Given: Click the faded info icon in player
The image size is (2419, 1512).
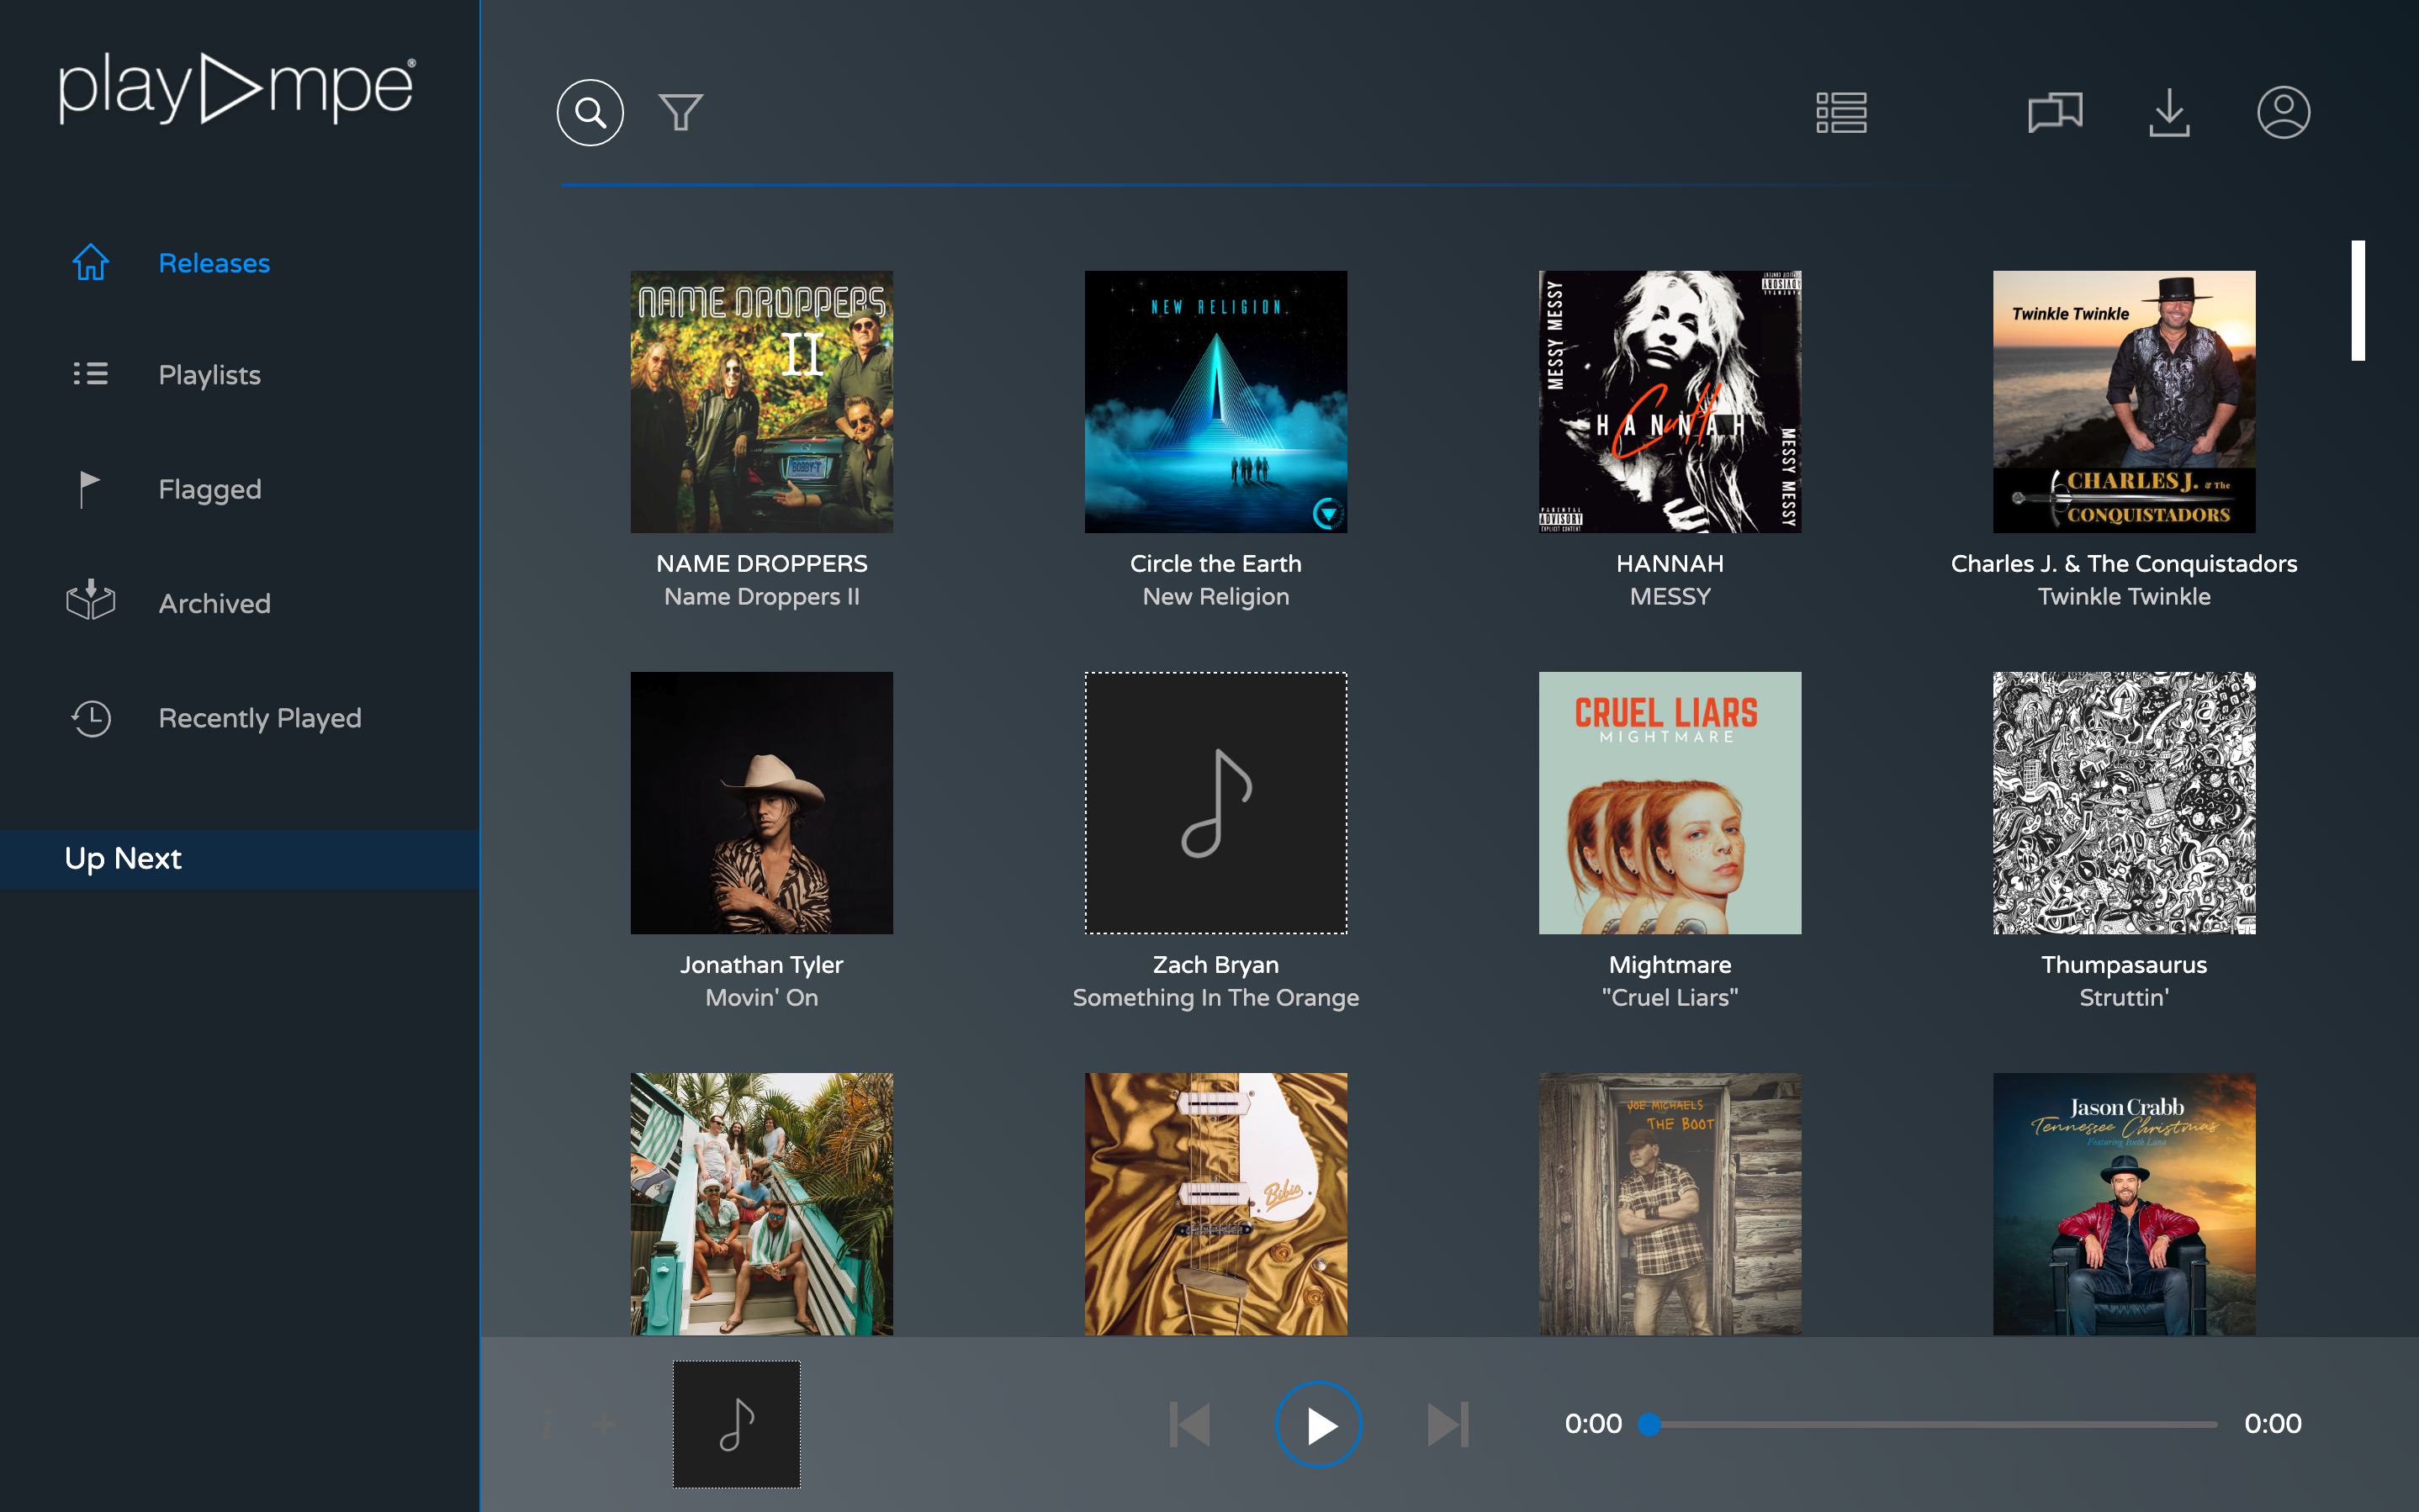Looking at the screenshot, I should (x=547, y=1424).
